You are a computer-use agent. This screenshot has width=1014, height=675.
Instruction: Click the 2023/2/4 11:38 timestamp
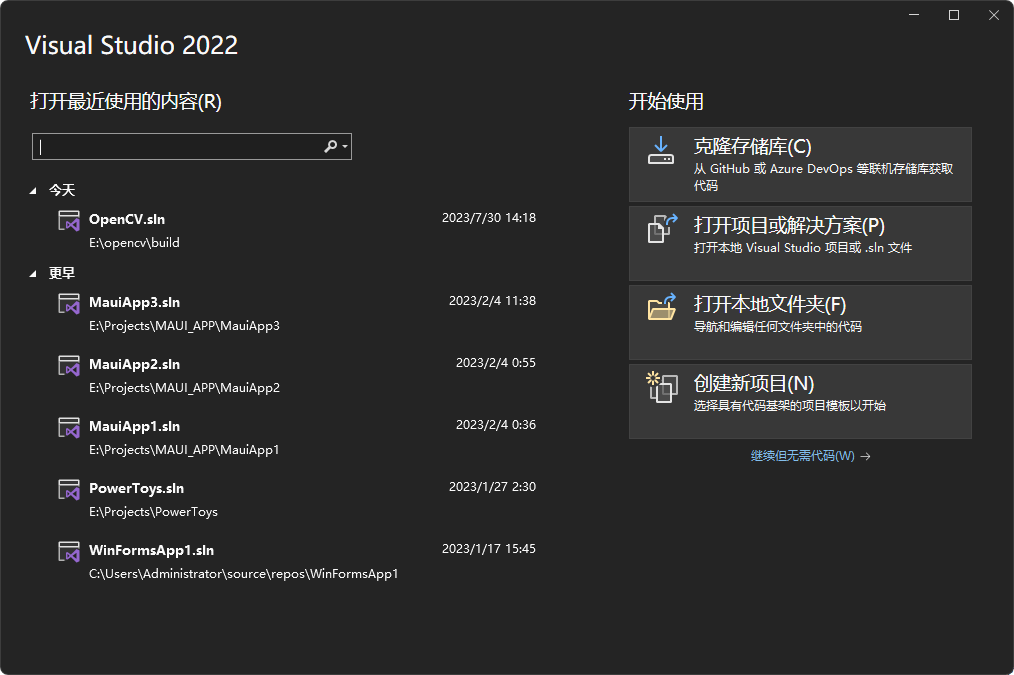pyautogui.click(x=492, y=301)
